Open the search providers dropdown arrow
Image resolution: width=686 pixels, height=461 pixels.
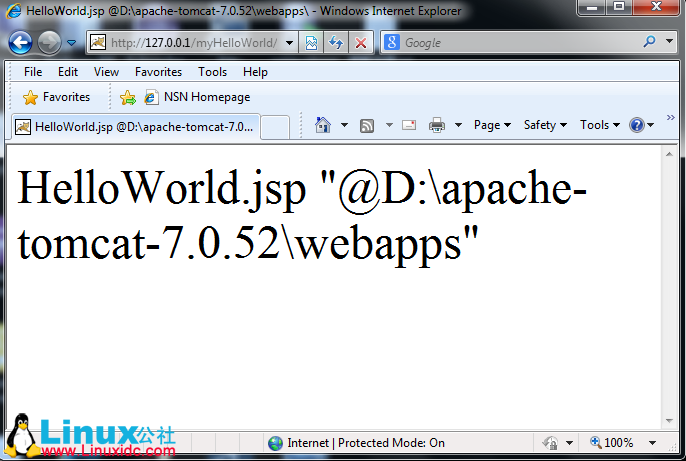pos(669,42)
